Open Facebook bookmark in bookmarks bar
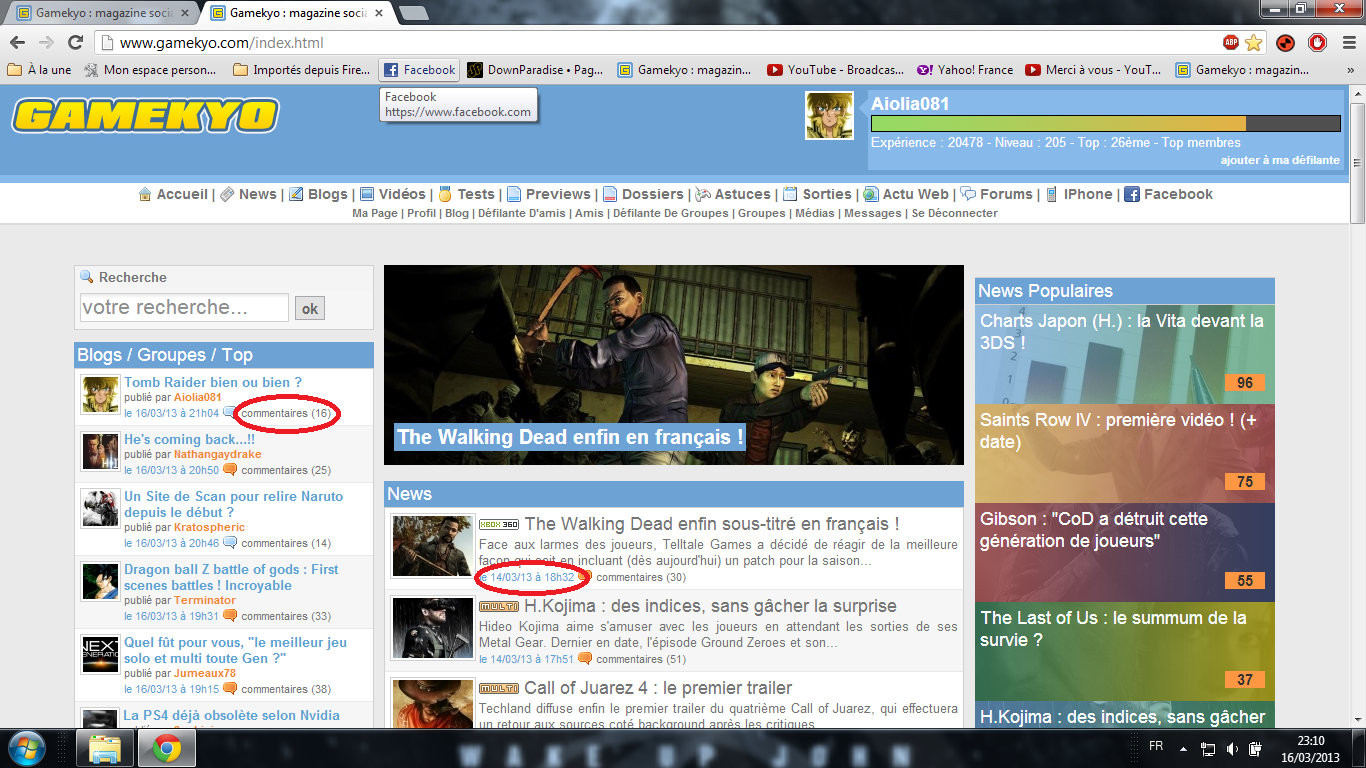The width and height of the screenshot is (1366, 768). pos(420,70)
